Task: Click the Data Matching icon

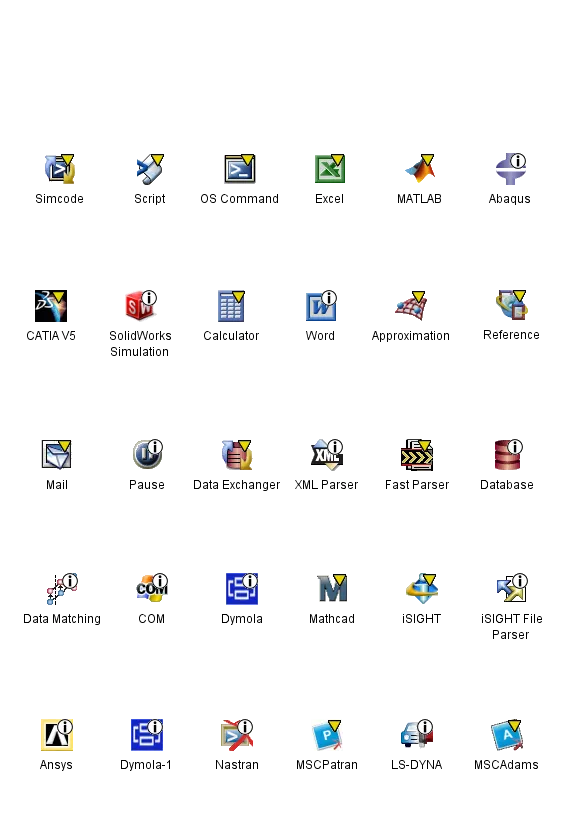Action: click(62, 589)
